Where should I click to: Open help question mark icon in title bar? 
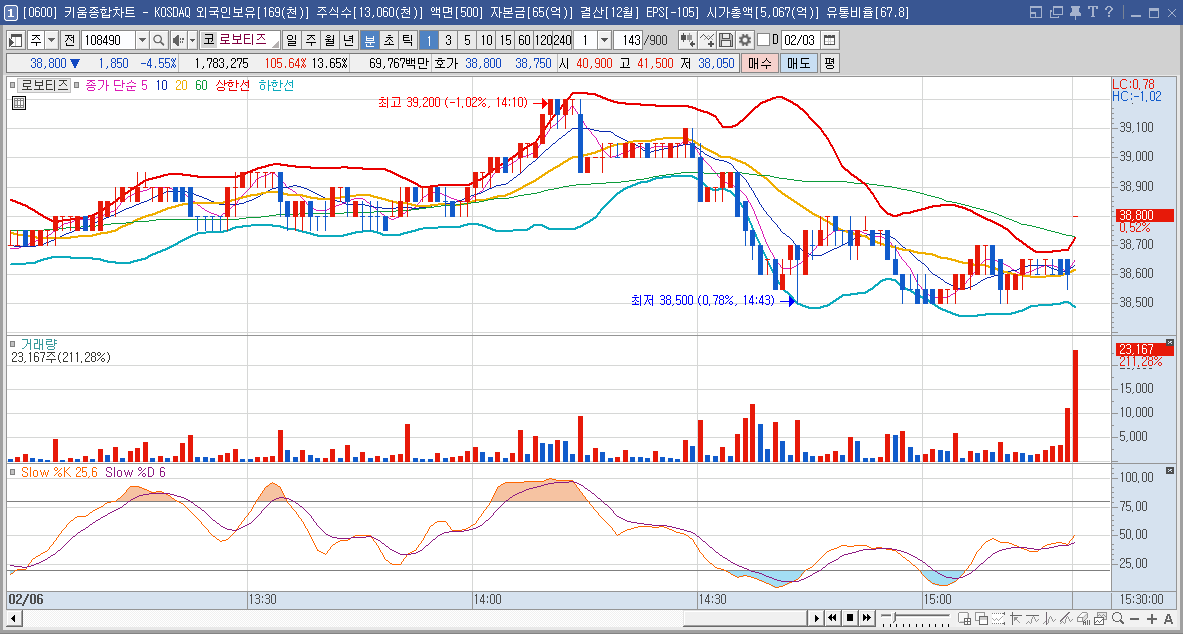(1108, 11)
